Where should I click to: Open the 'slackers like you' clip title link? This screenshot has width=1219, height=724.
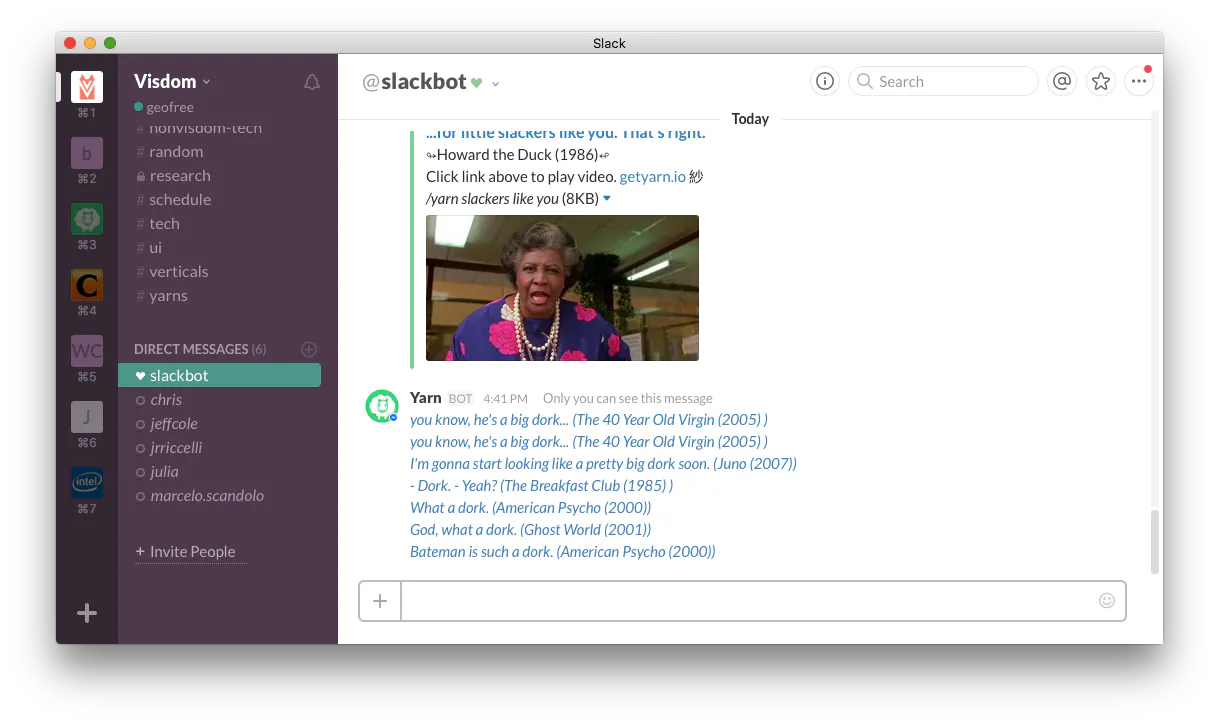point(565,133)
